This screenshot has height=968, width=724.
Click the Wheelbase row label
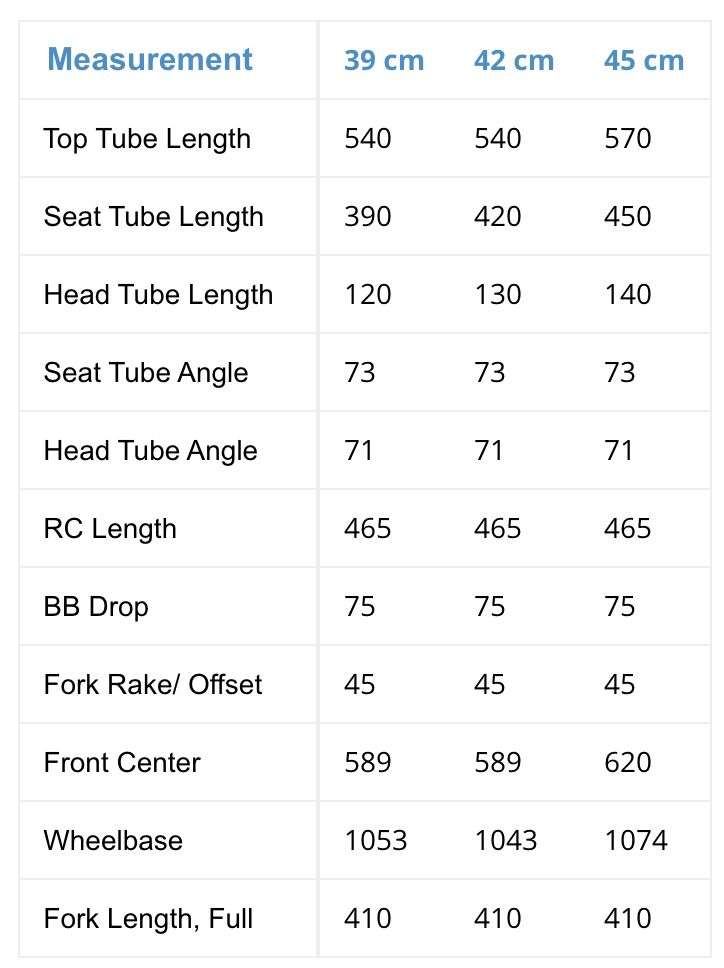tap(113, 840)
